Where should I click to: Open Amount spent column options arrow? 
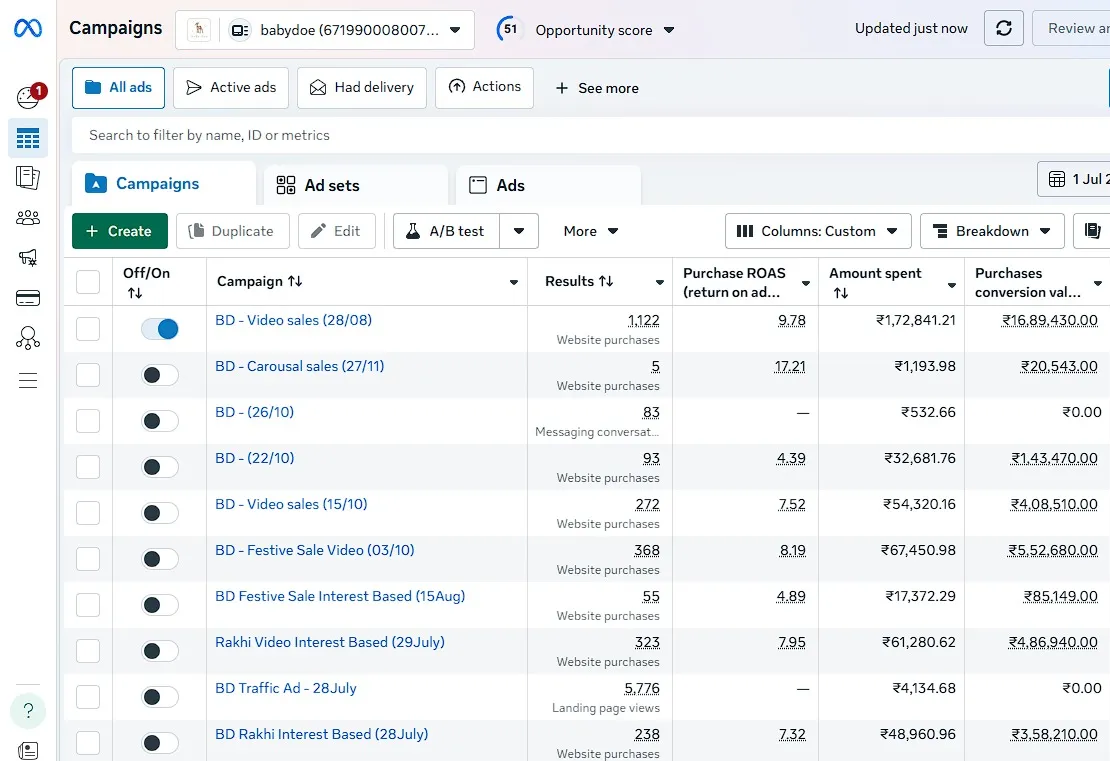[x=951, y=285]
